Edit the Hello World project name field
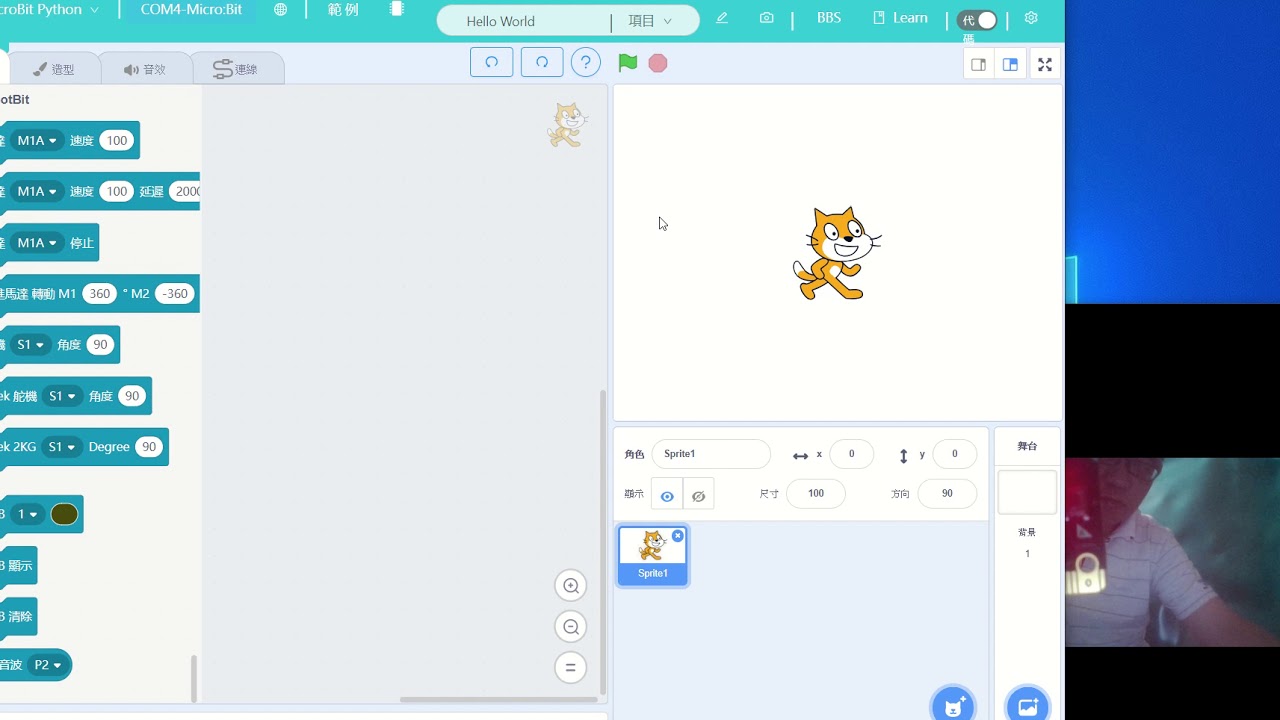The height and width of the screenshot is (720, 1280). pos(524,21)
